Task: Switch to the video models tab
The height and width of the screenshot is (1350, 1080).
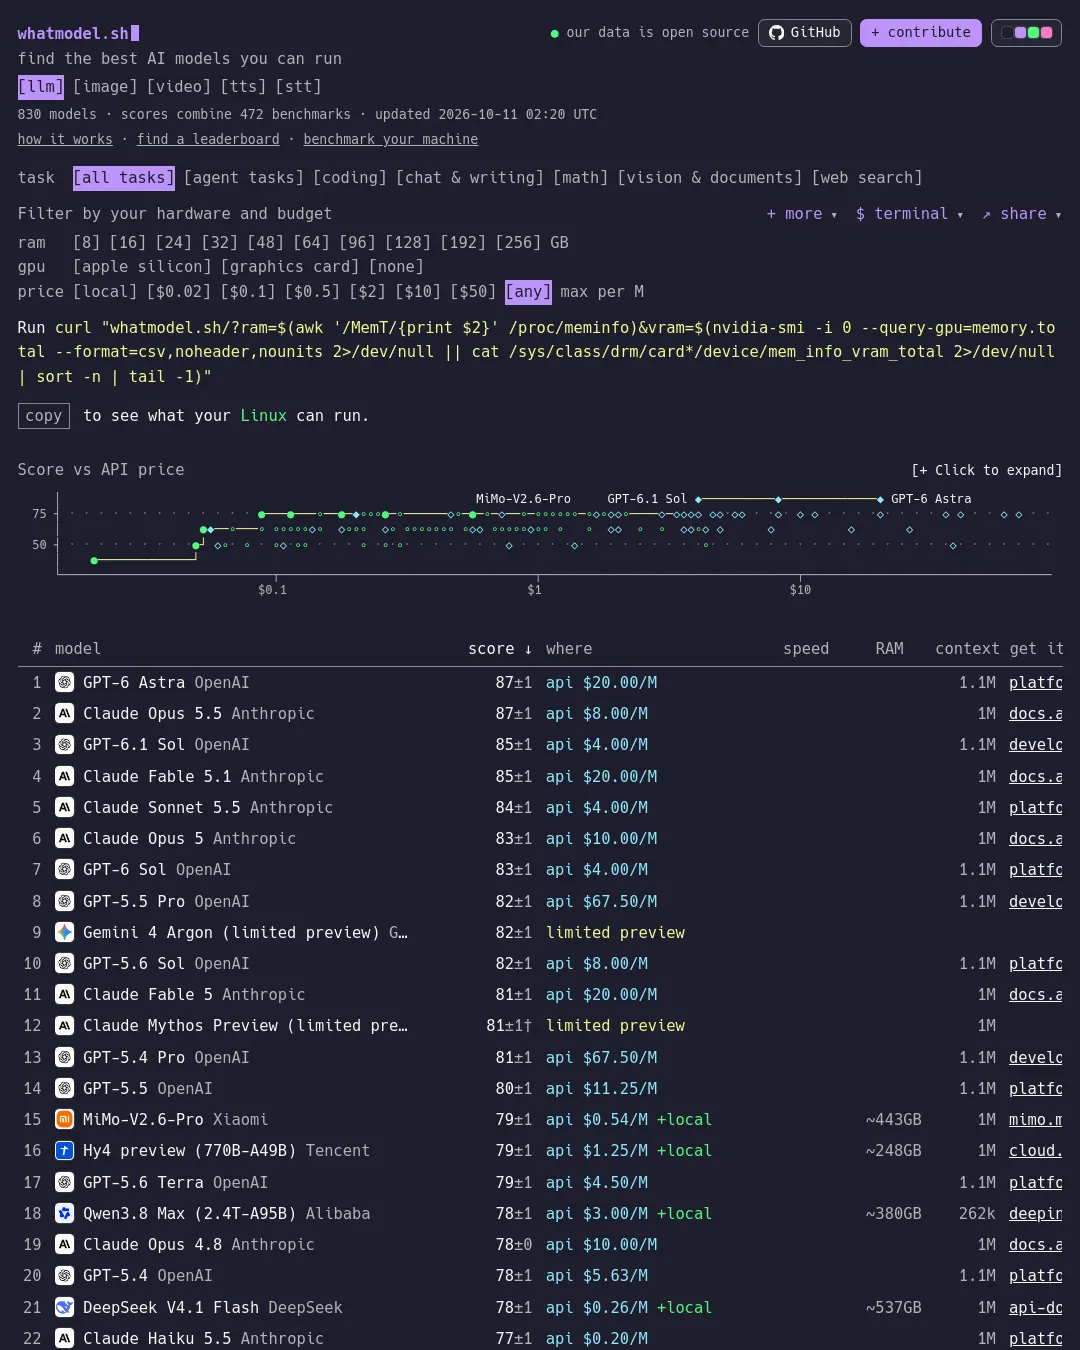Action: pos(179,87)
